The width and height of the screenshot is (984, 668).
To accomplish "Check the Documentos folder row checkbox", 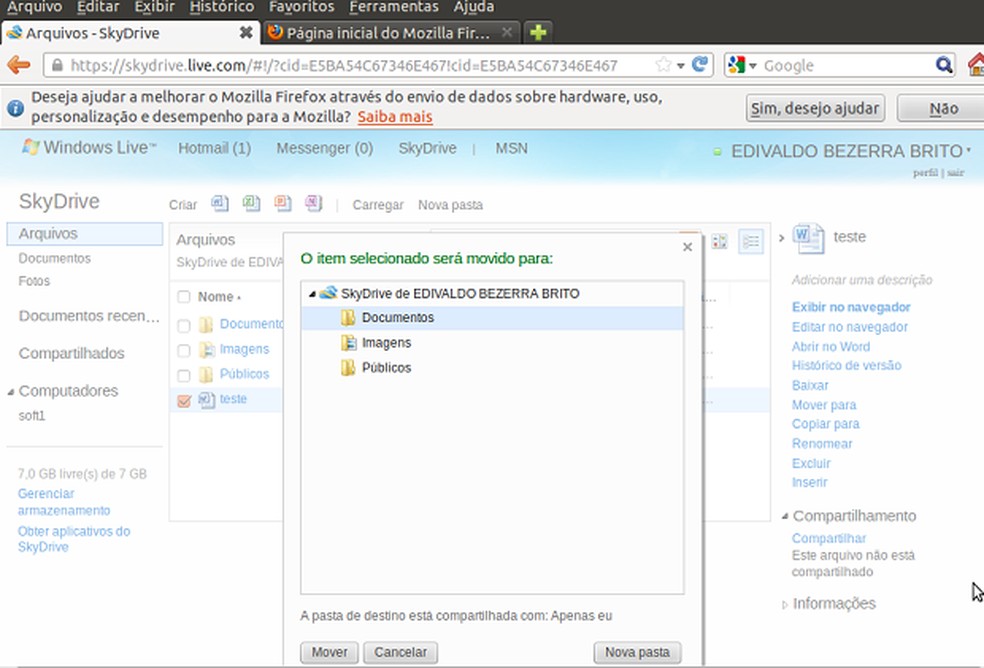I will pos(184,326).
